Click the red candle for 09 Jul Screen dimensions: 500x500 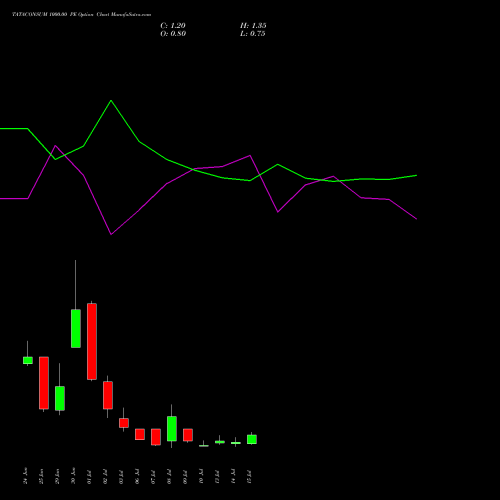pos(188,435)
